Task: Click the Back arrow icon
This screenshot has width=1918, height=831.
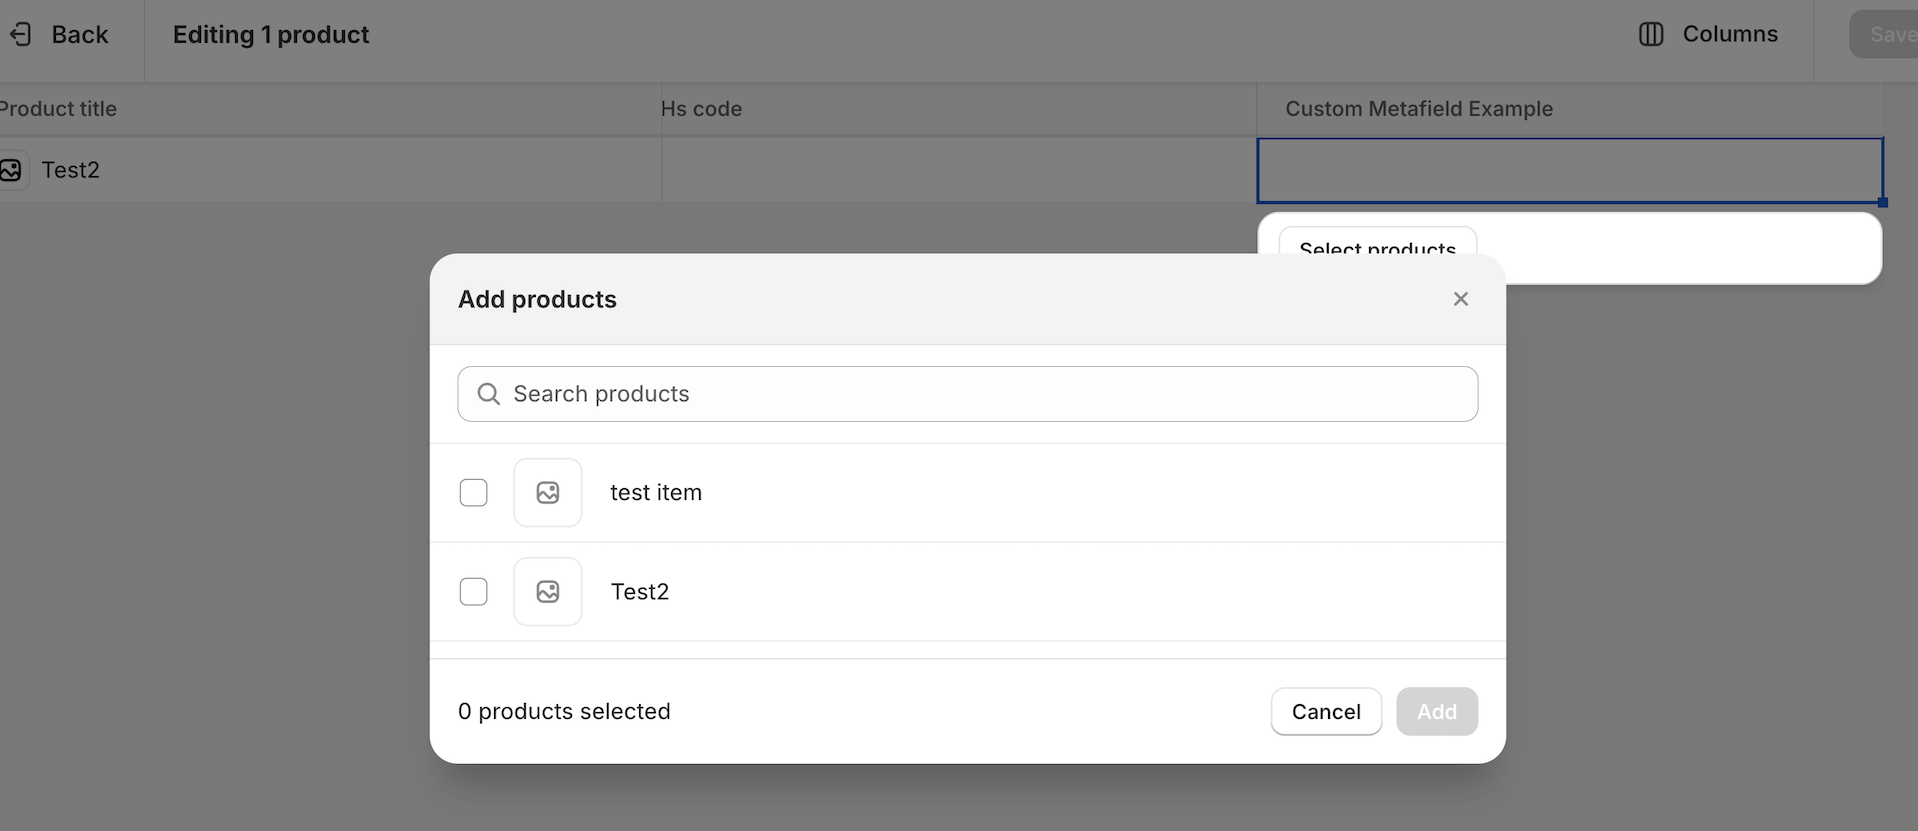Action: [21, 35]
